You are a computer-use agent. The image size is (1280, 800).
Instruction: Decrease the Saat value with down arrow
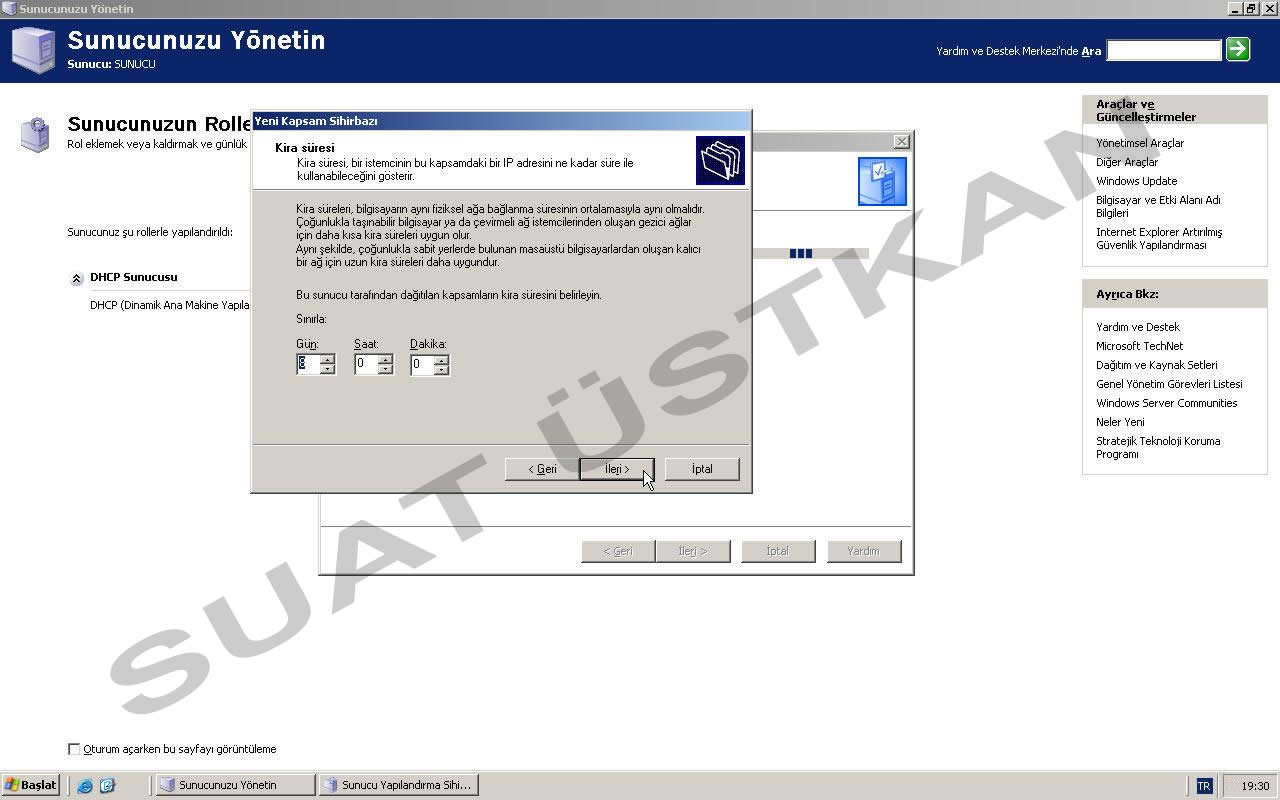click(385, 370)
